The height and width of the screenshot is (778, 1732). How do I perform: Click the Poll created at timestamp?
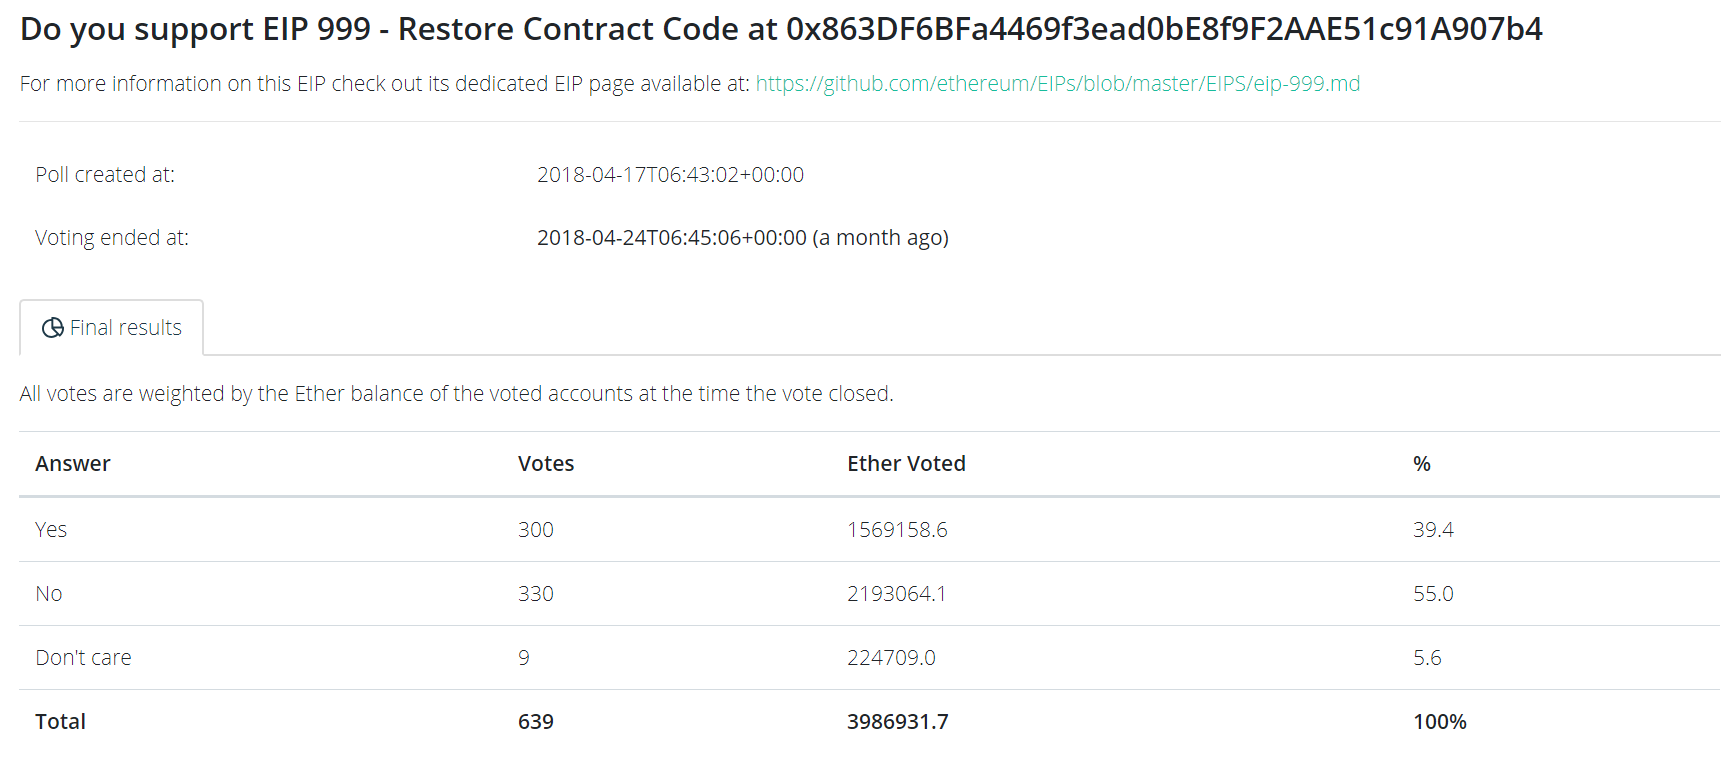click(671, 175)
